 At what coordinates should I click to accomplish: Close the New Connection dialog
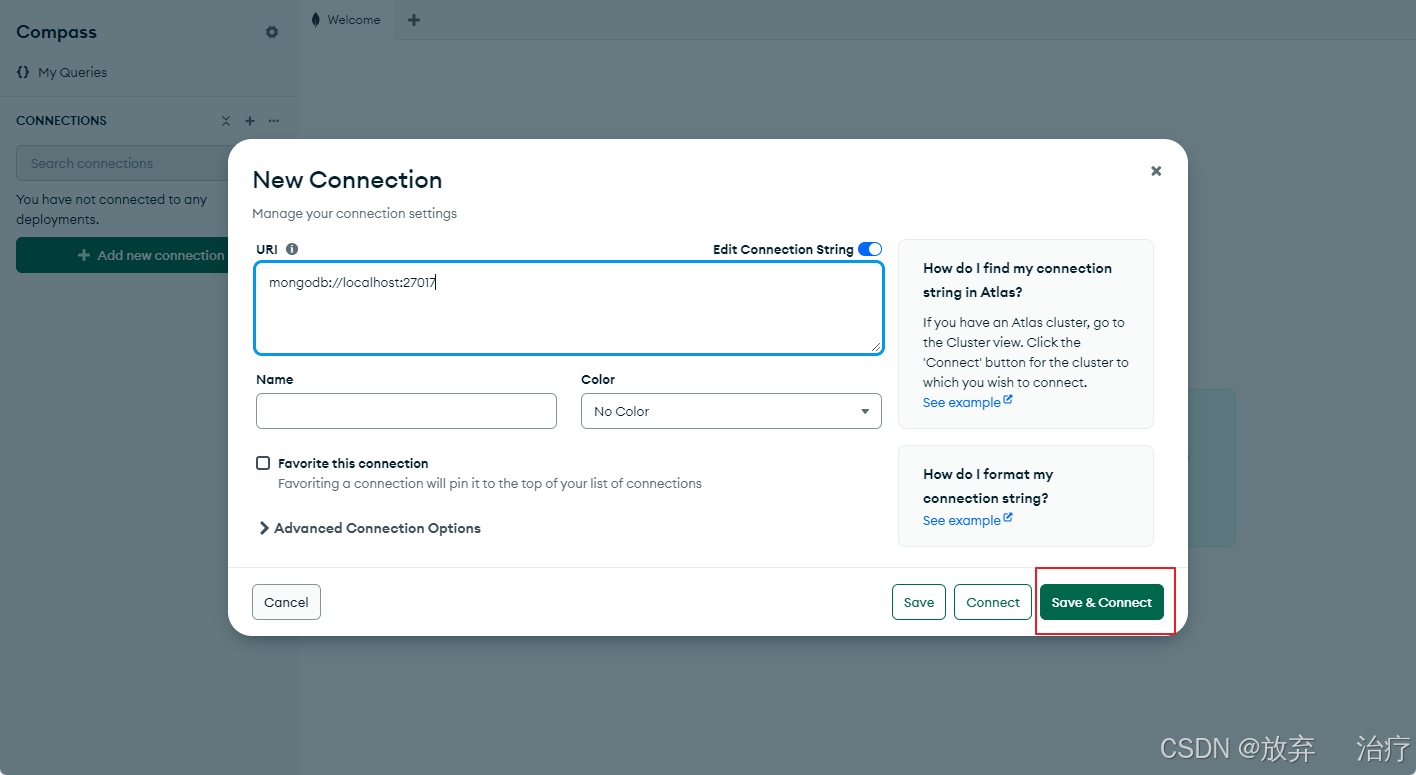[x=1156, y=171]
